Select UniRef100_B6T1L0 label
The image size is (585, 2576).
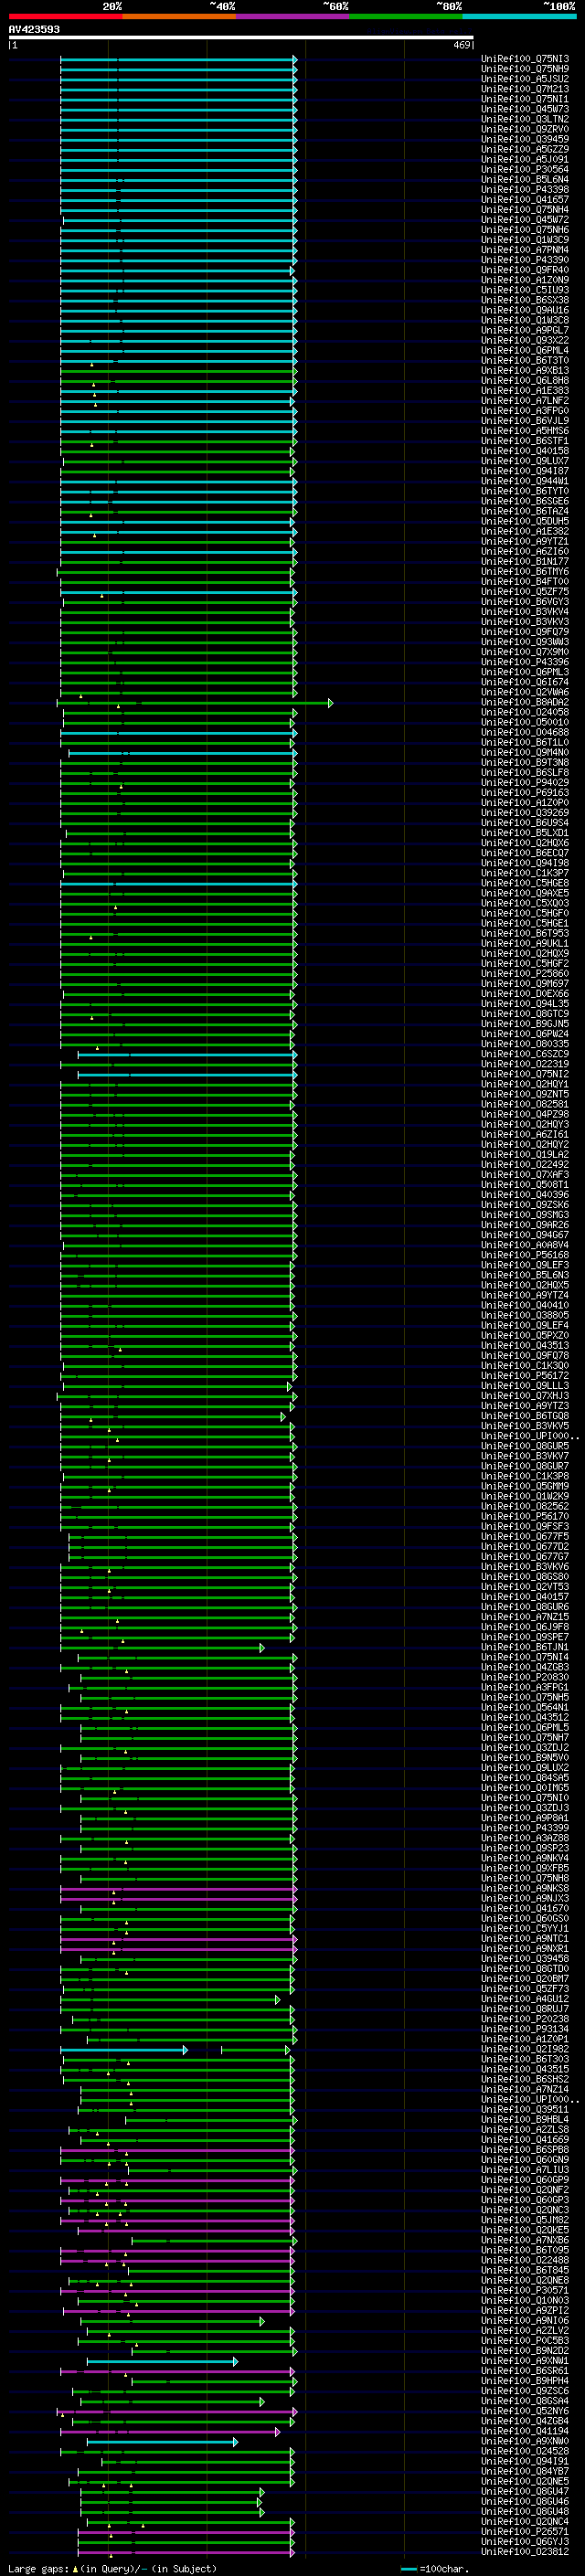[525, 742]
